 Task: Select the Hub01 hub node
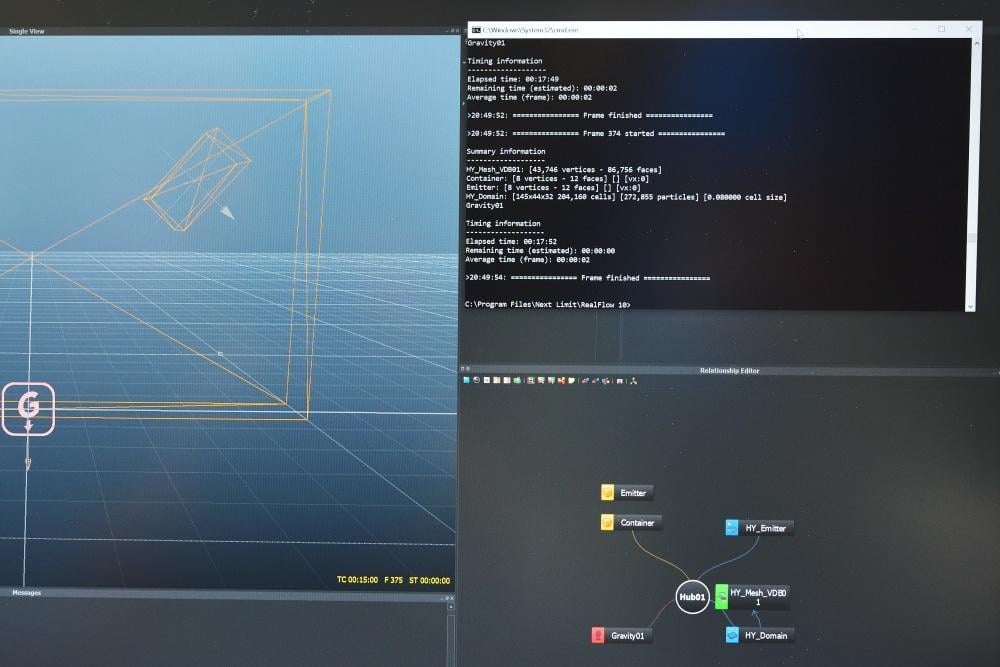pyautogui.click(x=691, y=597)
